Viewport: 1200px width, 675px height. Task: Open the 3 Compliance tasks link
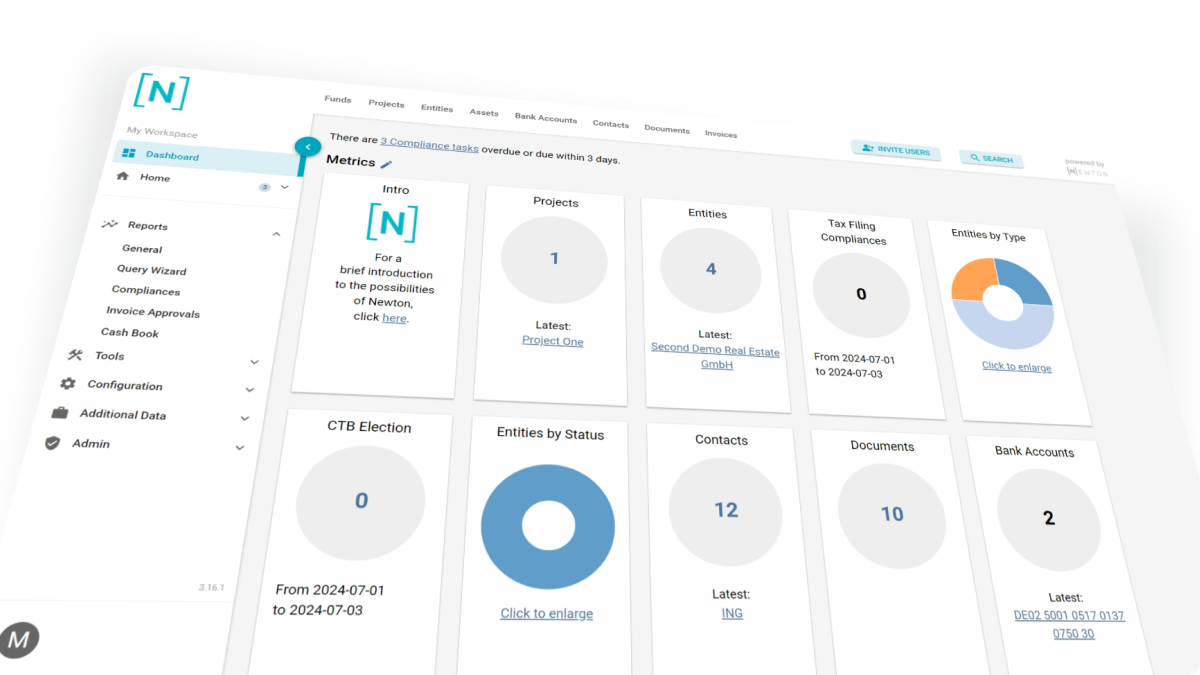tap(429, 146)
